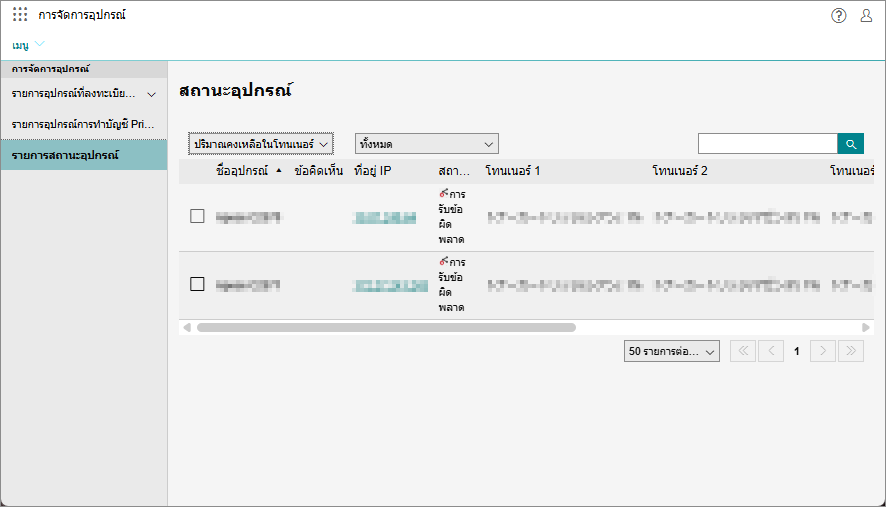Open the ทั้งหมด filter dropdown
The image size is (886, 507).
tap(426, 144)
